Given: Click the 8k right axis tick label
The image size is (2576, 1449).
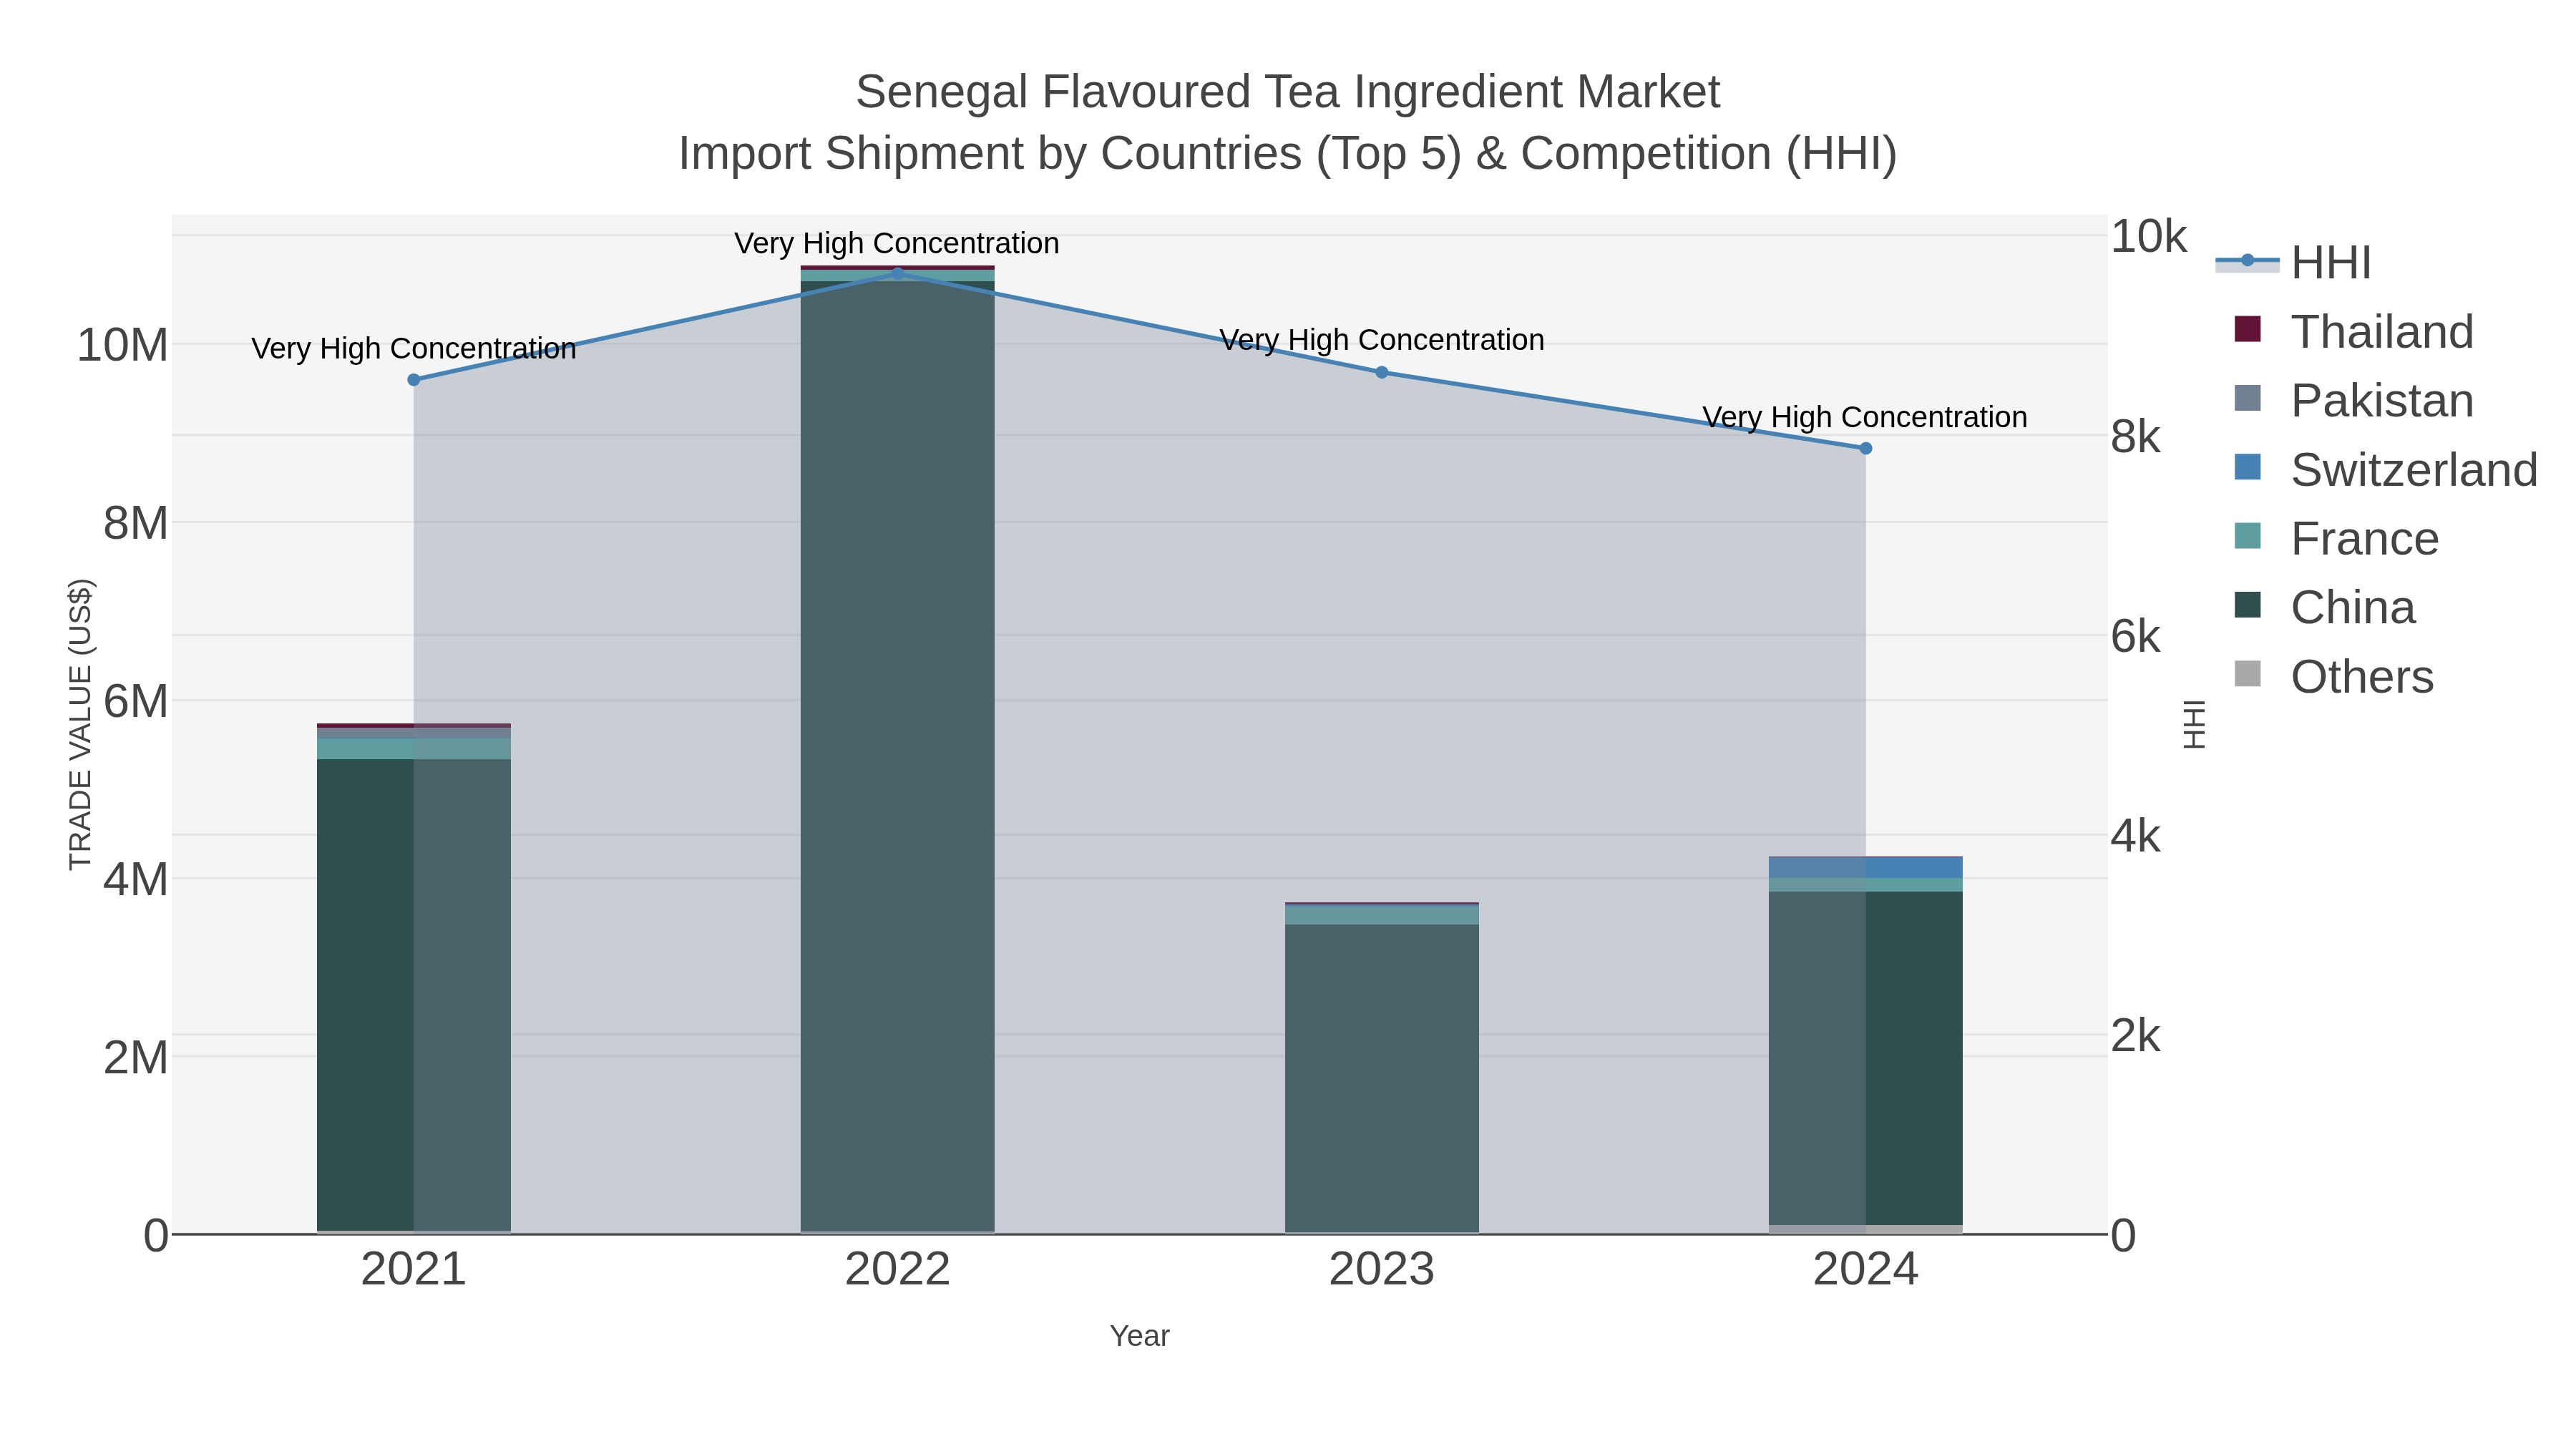Looking at the screenshot, I should [x=2136, y=437].
